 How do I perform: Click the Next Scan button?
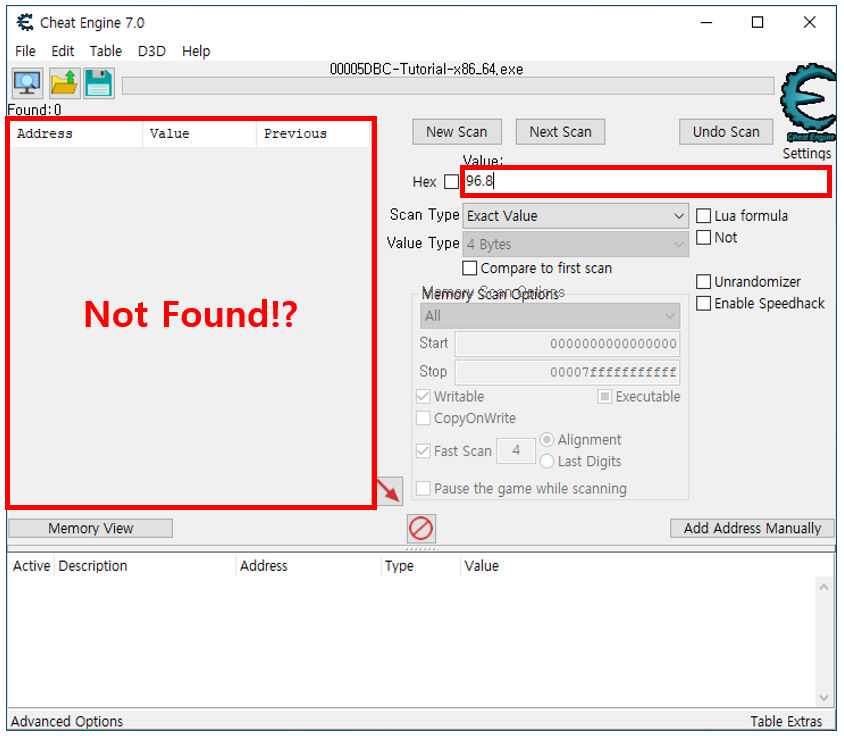click(x=560, y=132)
